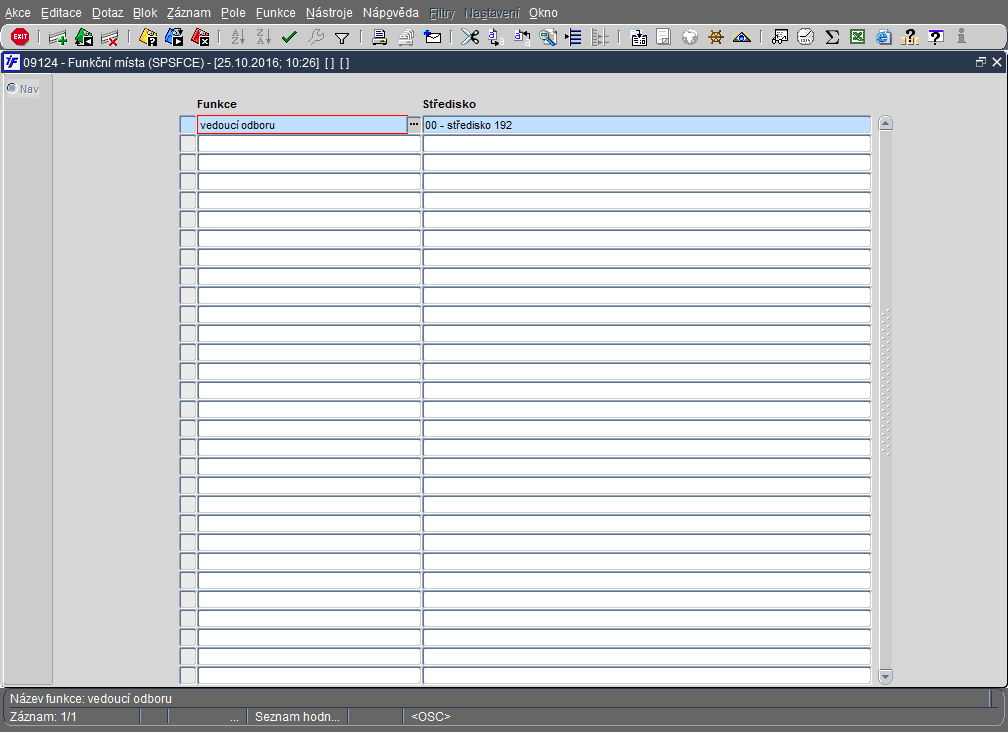
Task: Click the Sigma sum icon
Action: (832, 37)
